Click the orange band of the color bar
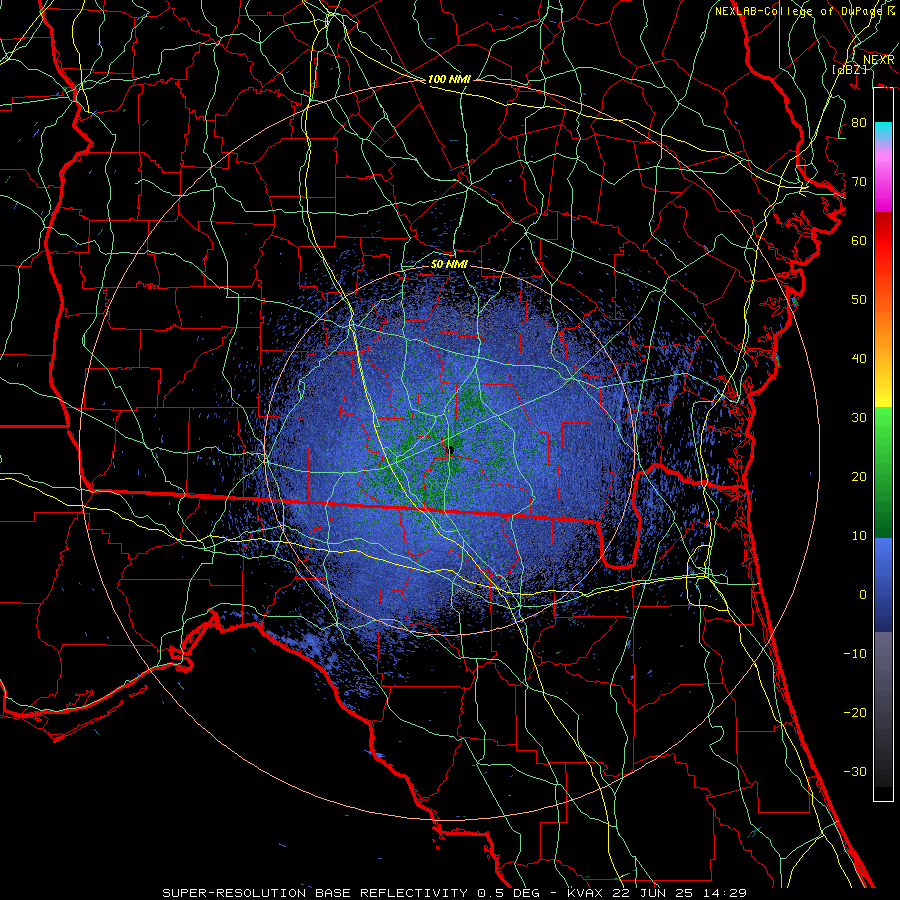 883,327
